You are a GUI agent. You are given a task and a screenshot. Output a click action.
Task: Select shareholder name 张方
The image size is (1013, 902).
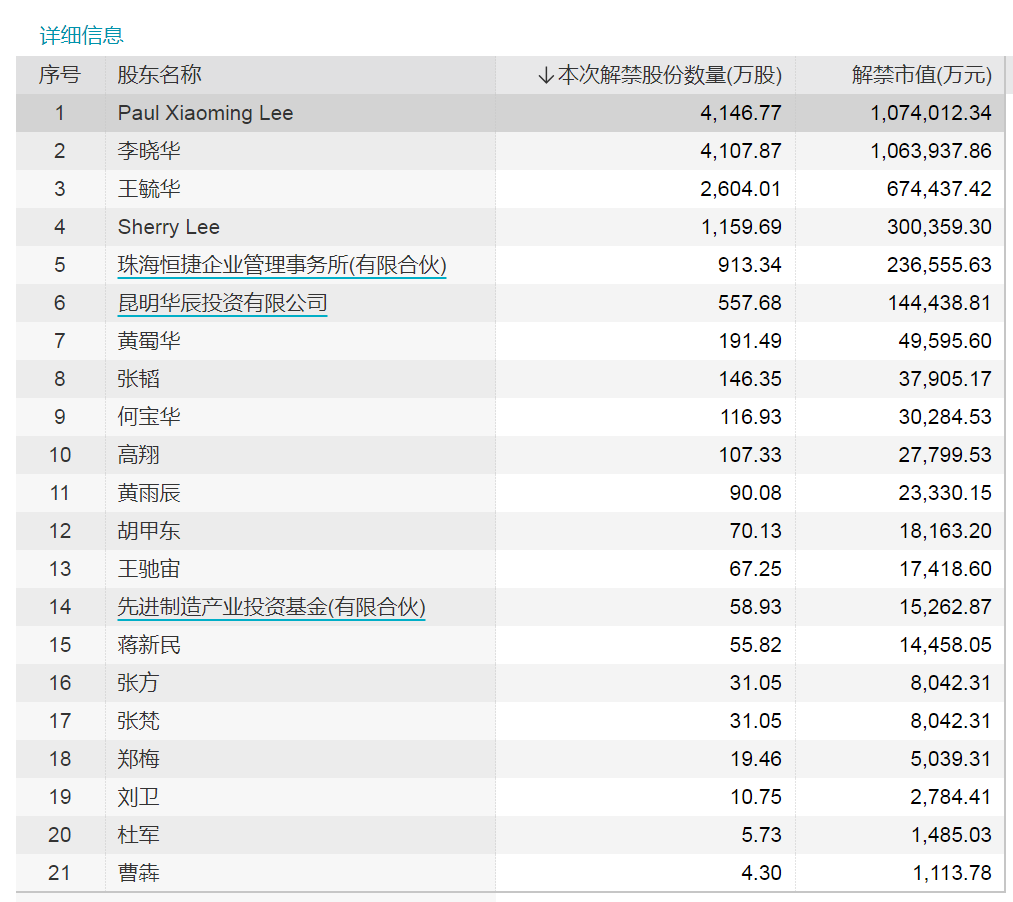138,683
